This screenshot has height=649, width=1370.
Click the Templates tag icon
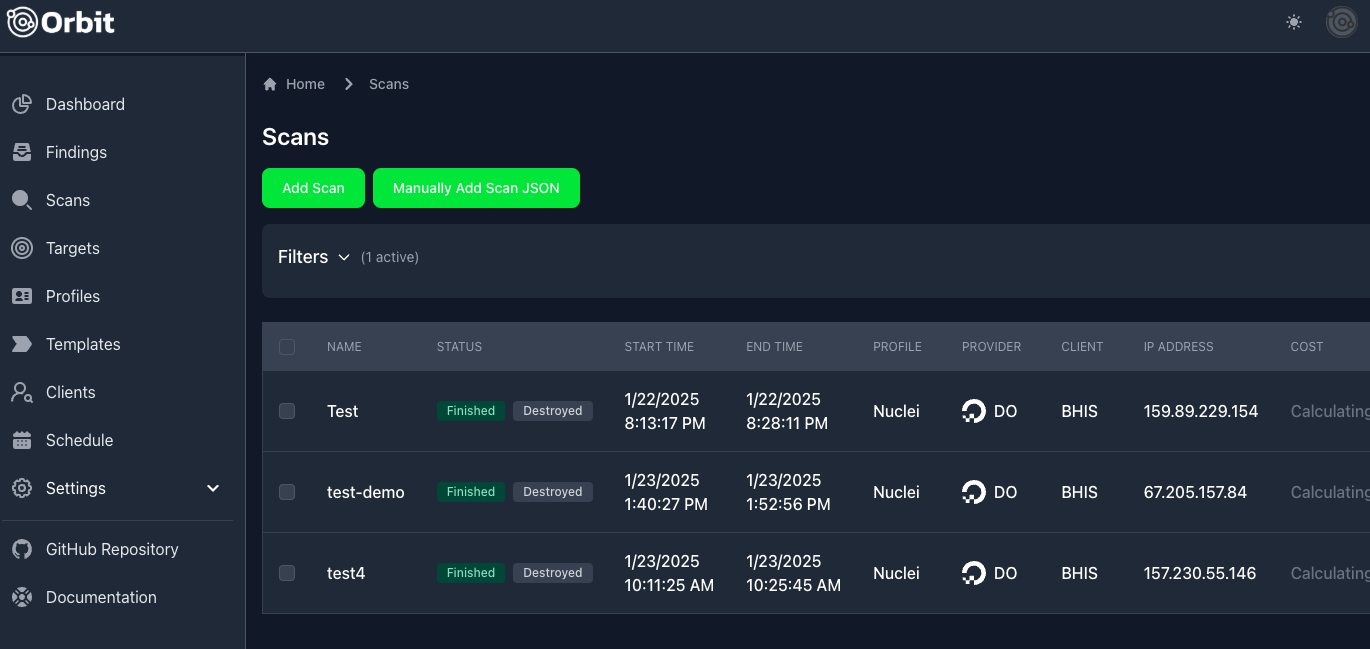click(22, 344)
